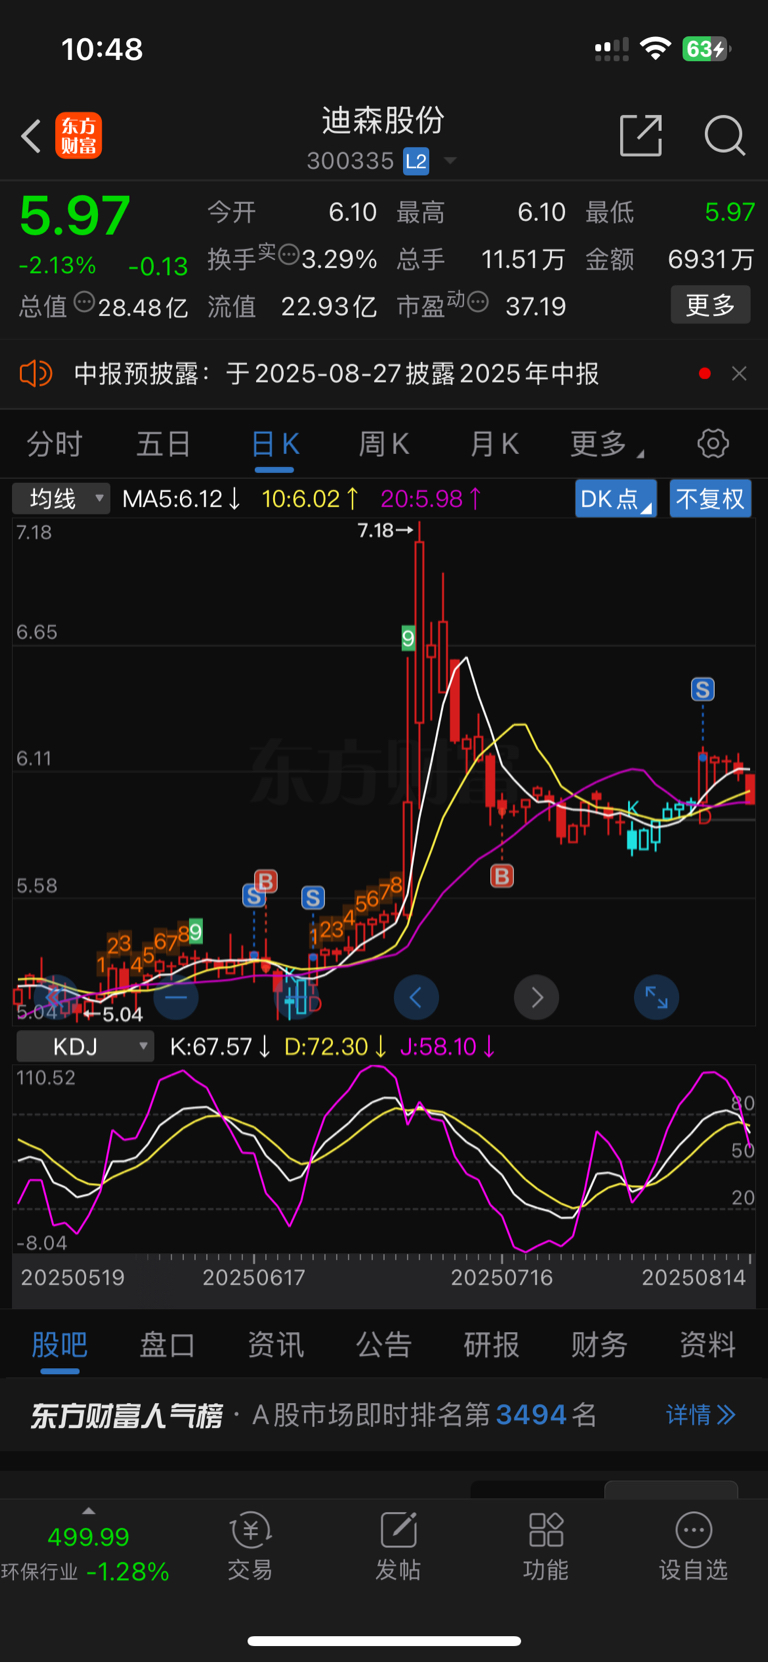Tap the chart zoom-out minus button

176,997
